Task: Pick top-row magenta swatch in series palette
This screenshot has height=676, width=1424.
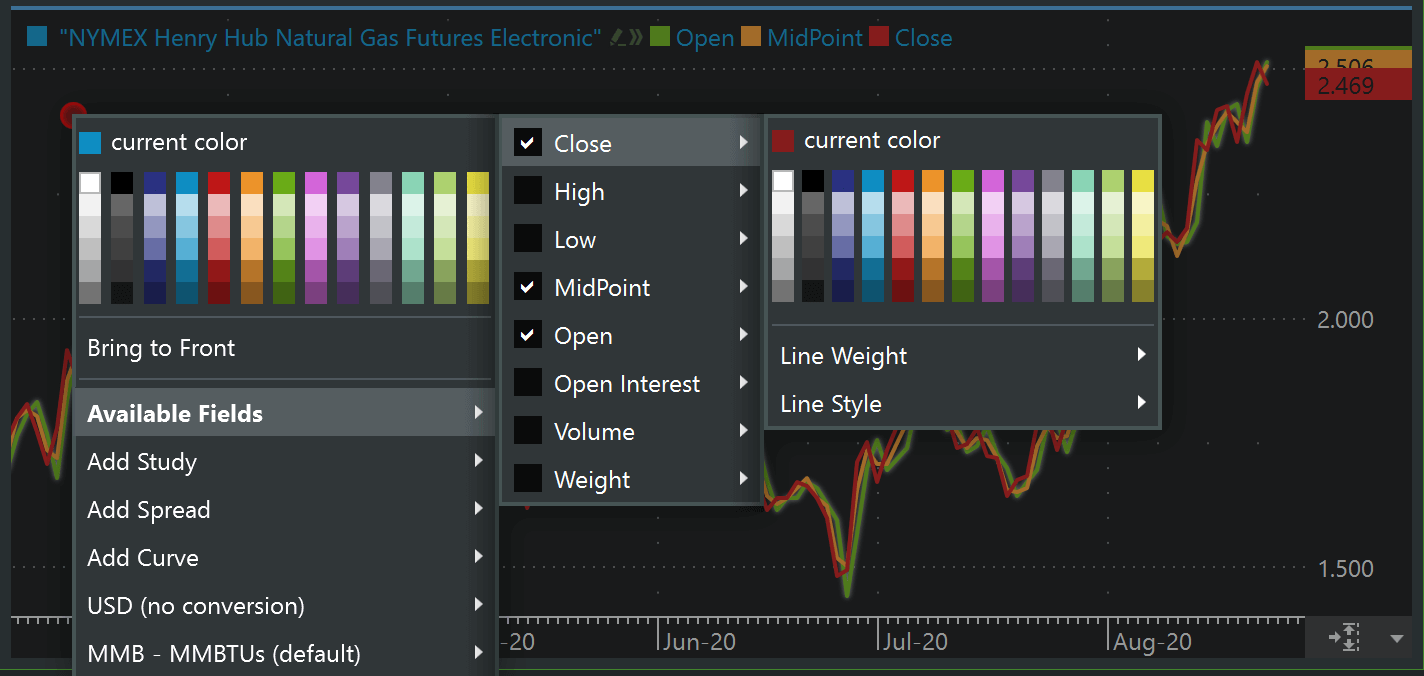Action: [316, 183]
